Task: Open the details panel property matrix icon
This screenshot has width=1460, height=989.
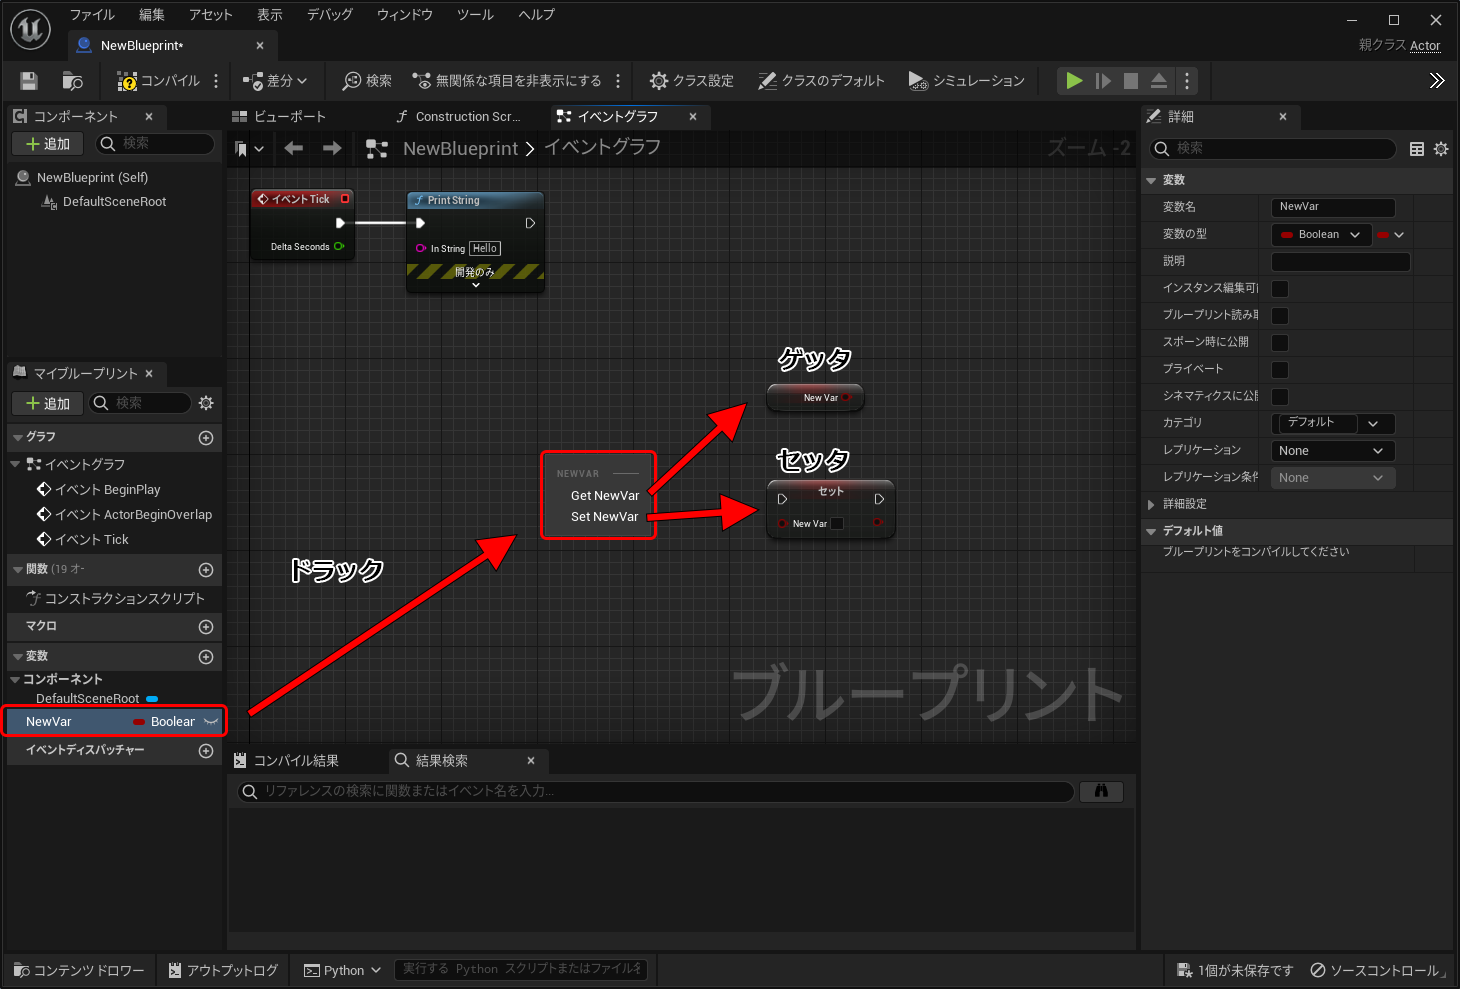Action: [1416, 149]
